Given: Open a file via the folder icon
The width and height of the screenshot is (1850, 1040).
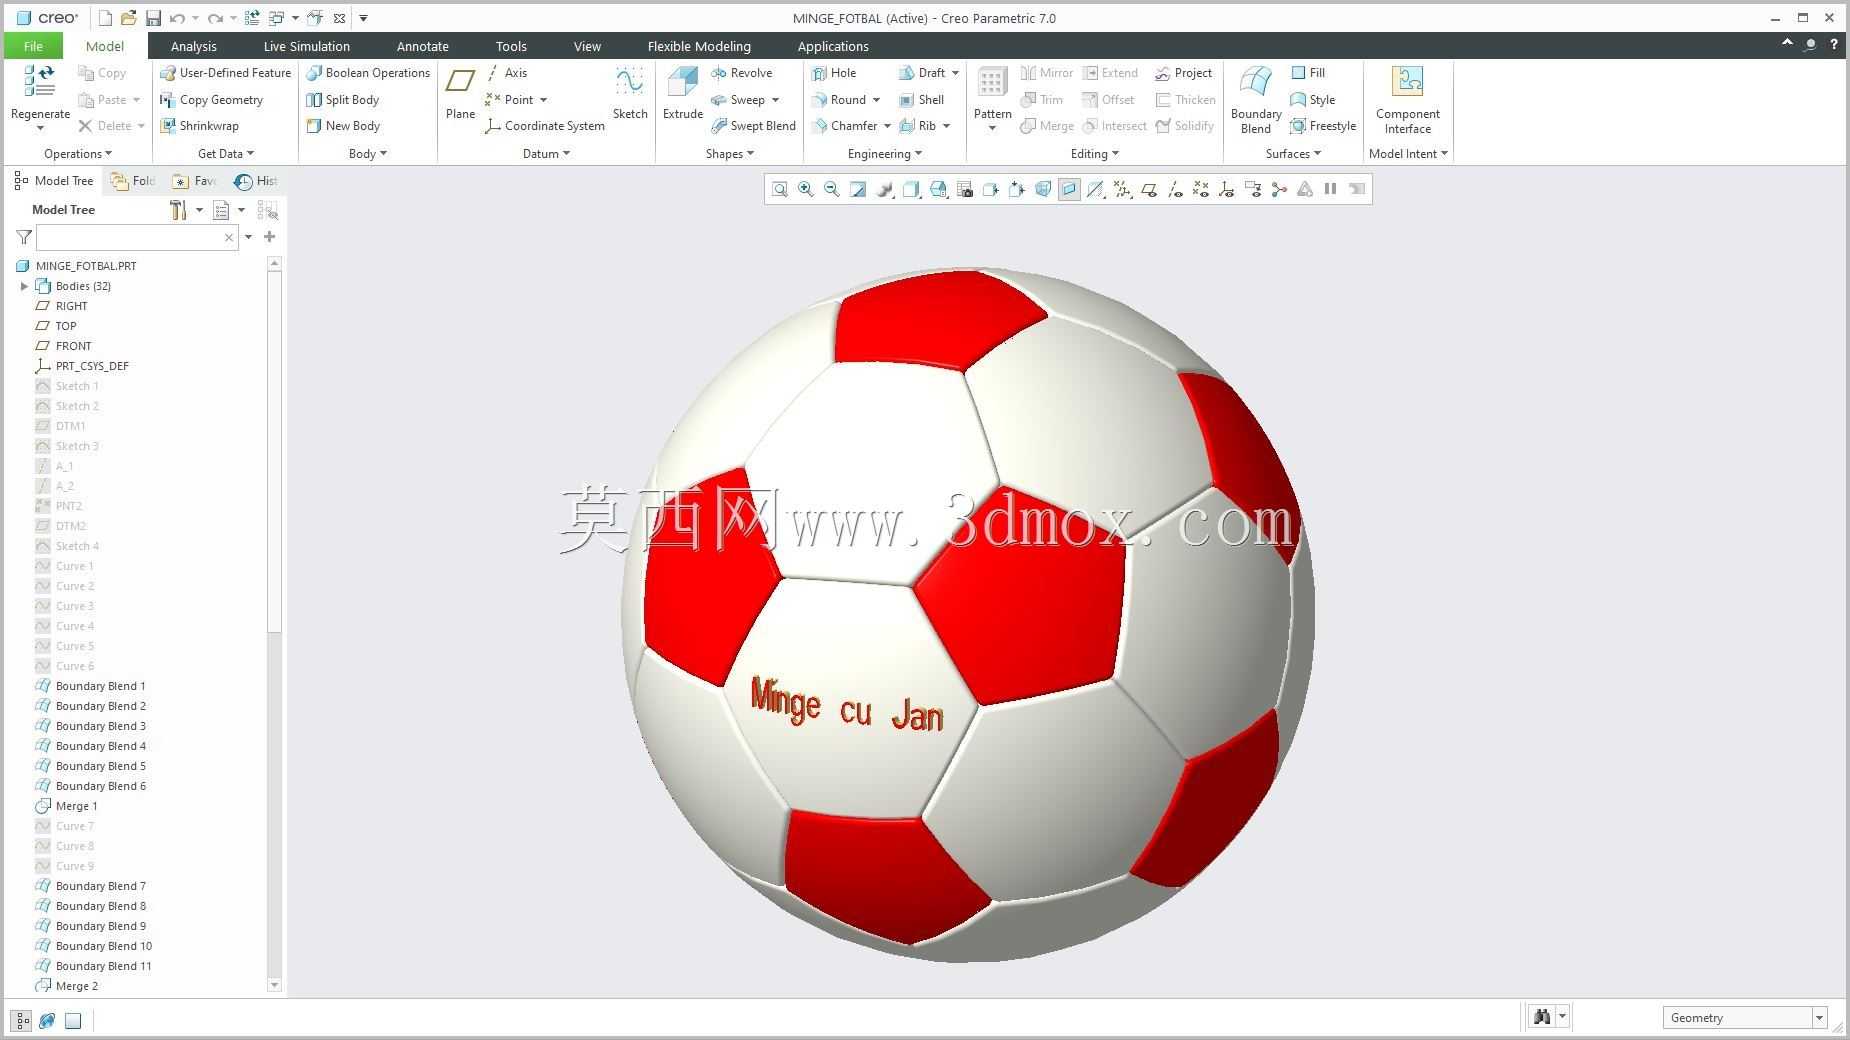Looking at the screenshot, I should 128,18.
